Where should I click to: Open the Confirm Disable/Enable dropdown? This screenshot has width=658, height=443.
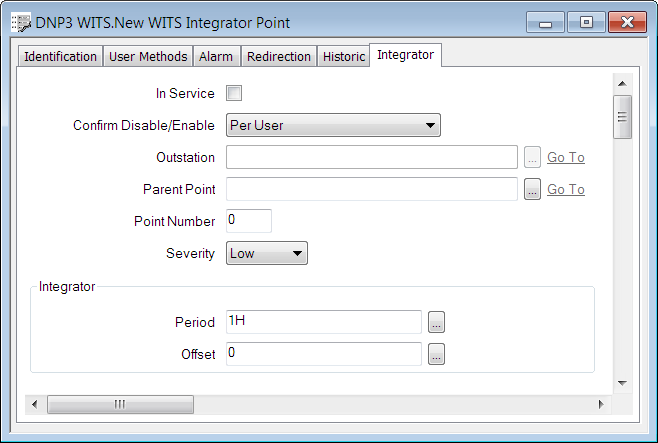point(333,125)
